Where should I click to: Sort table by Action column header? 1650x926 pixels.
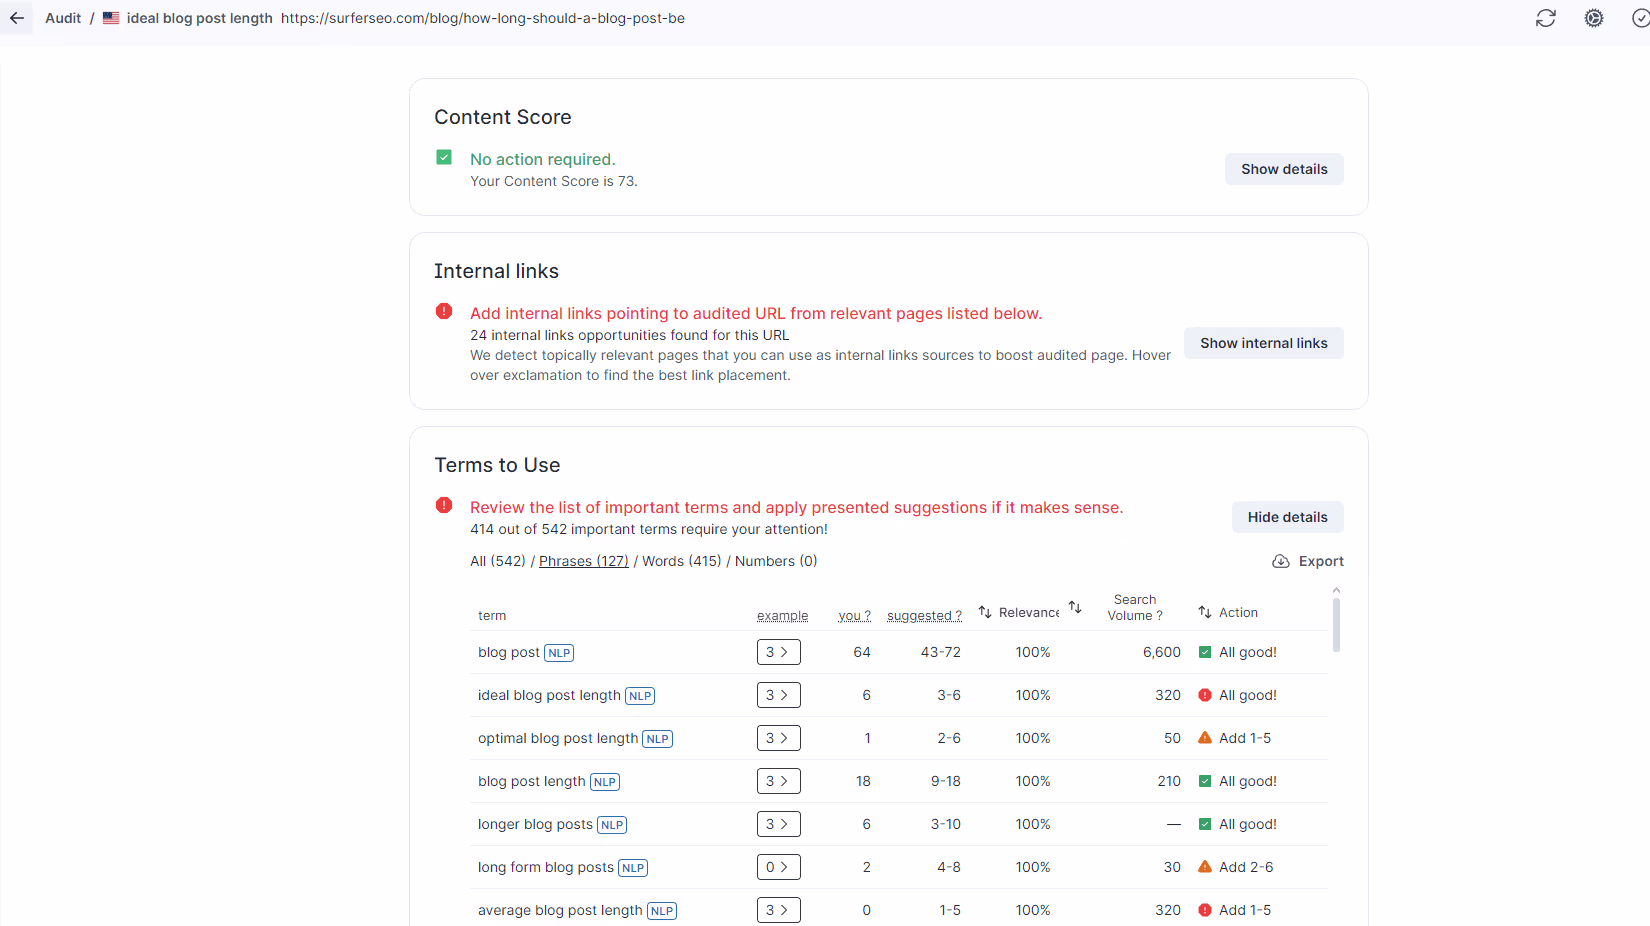1238,612
